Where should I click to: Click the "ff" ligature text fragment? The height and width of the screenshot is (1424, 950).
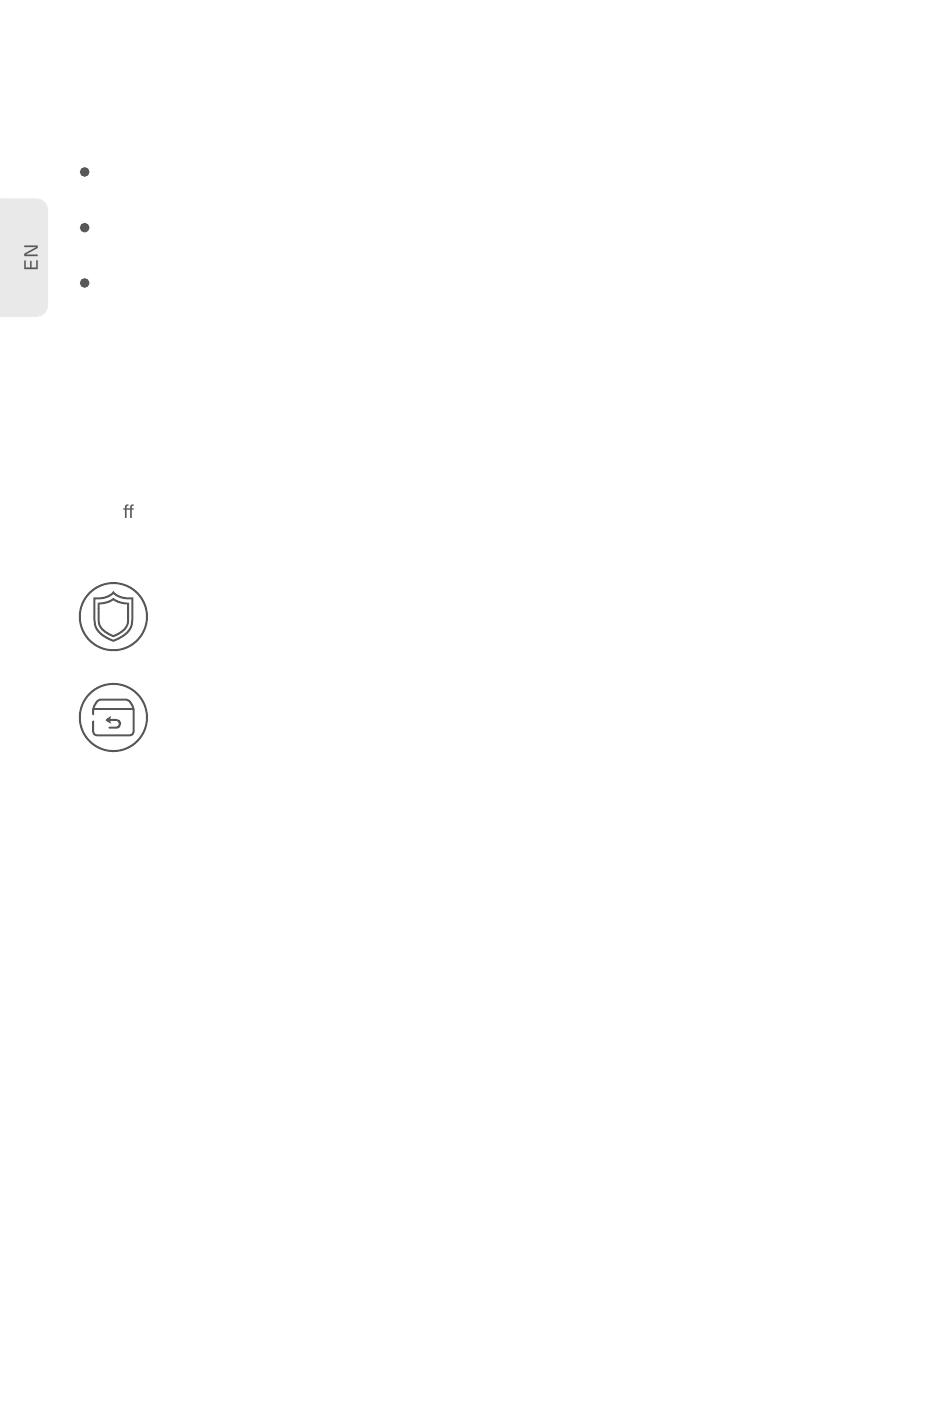pos(128,511)
